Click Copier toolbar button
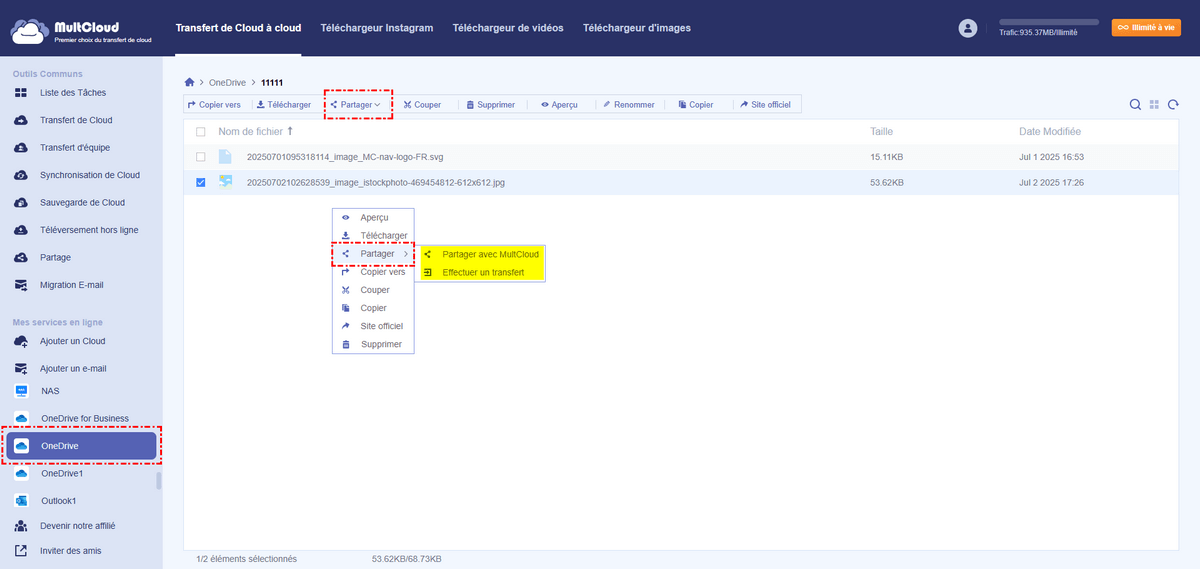1200x569 pixels. click(696, 104)
